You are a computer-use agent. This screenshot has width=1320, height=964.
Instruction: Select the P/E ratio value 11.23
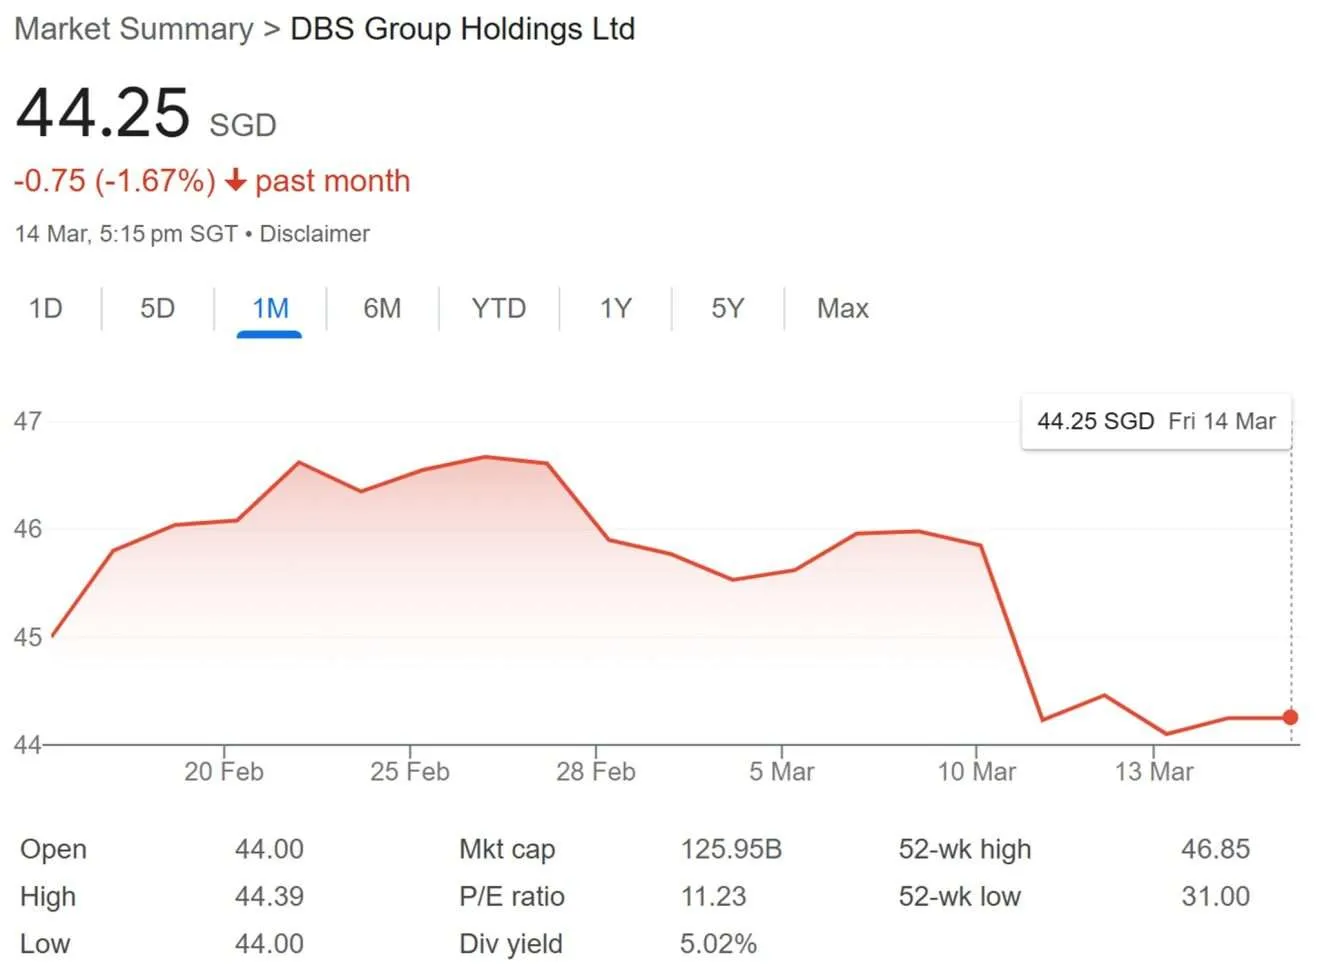pos(713,896)
